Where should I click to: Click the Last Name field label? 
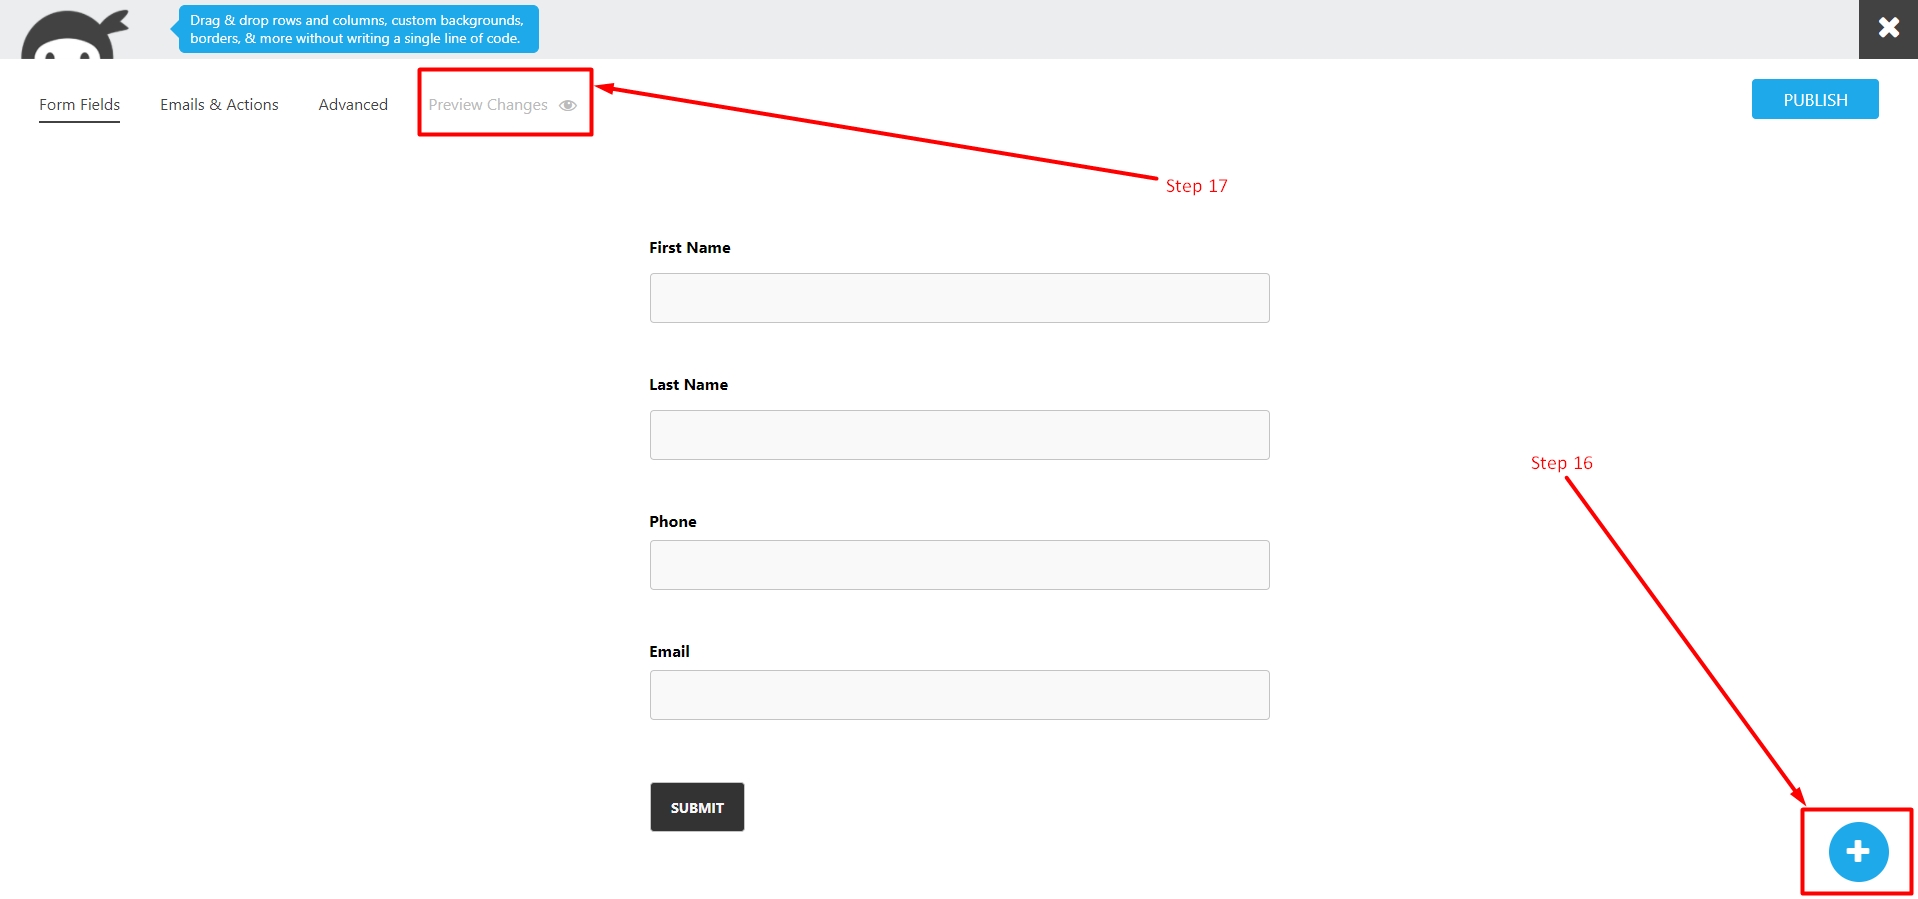689,385
